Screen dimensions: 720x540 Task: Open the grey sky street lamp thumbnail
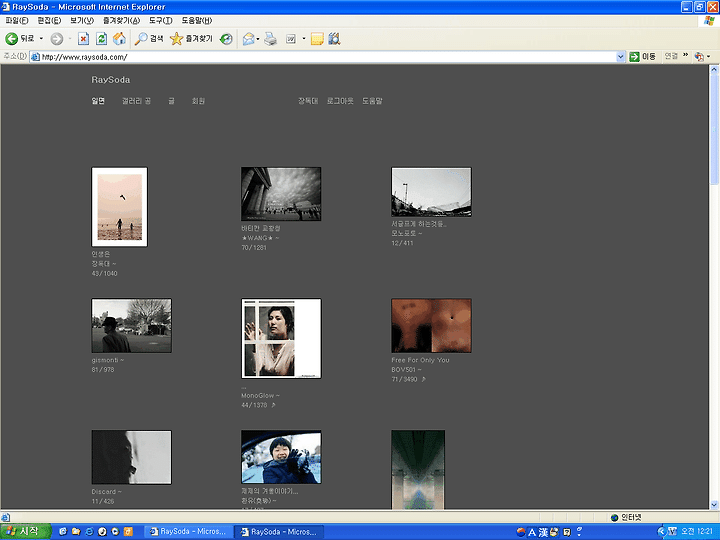pyautogui.click(x=431, y=192)
